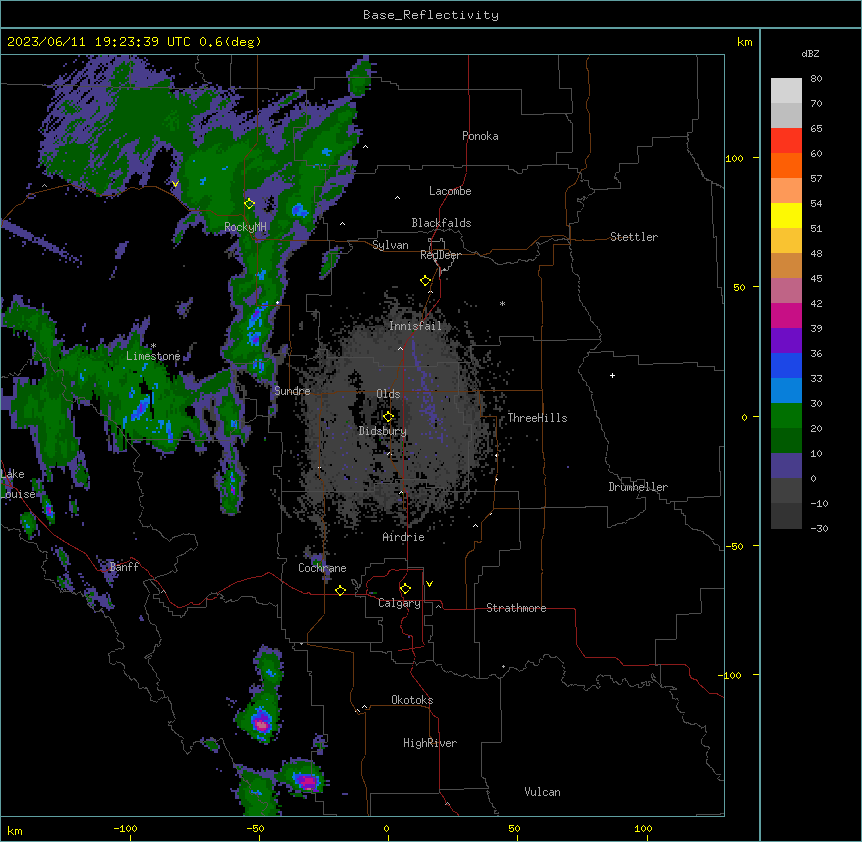Click the Airdrie city label

point(404,537)
